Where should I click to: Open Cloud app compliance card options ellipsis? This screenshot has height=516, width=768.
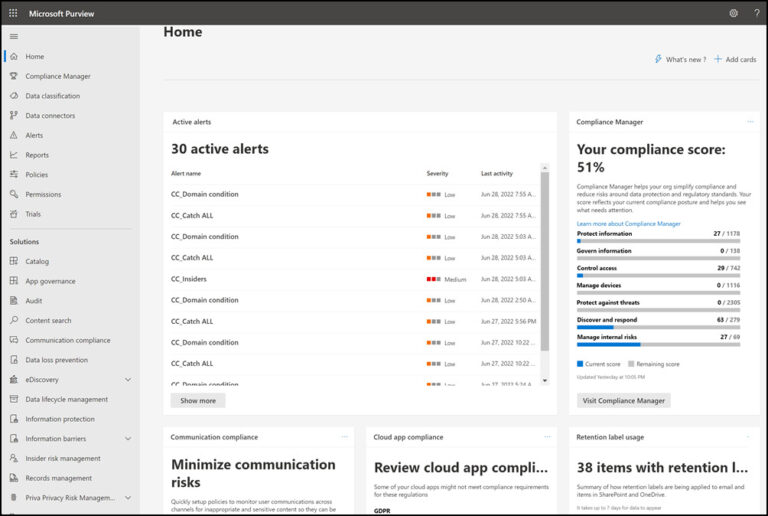click(x=547, y=437)
